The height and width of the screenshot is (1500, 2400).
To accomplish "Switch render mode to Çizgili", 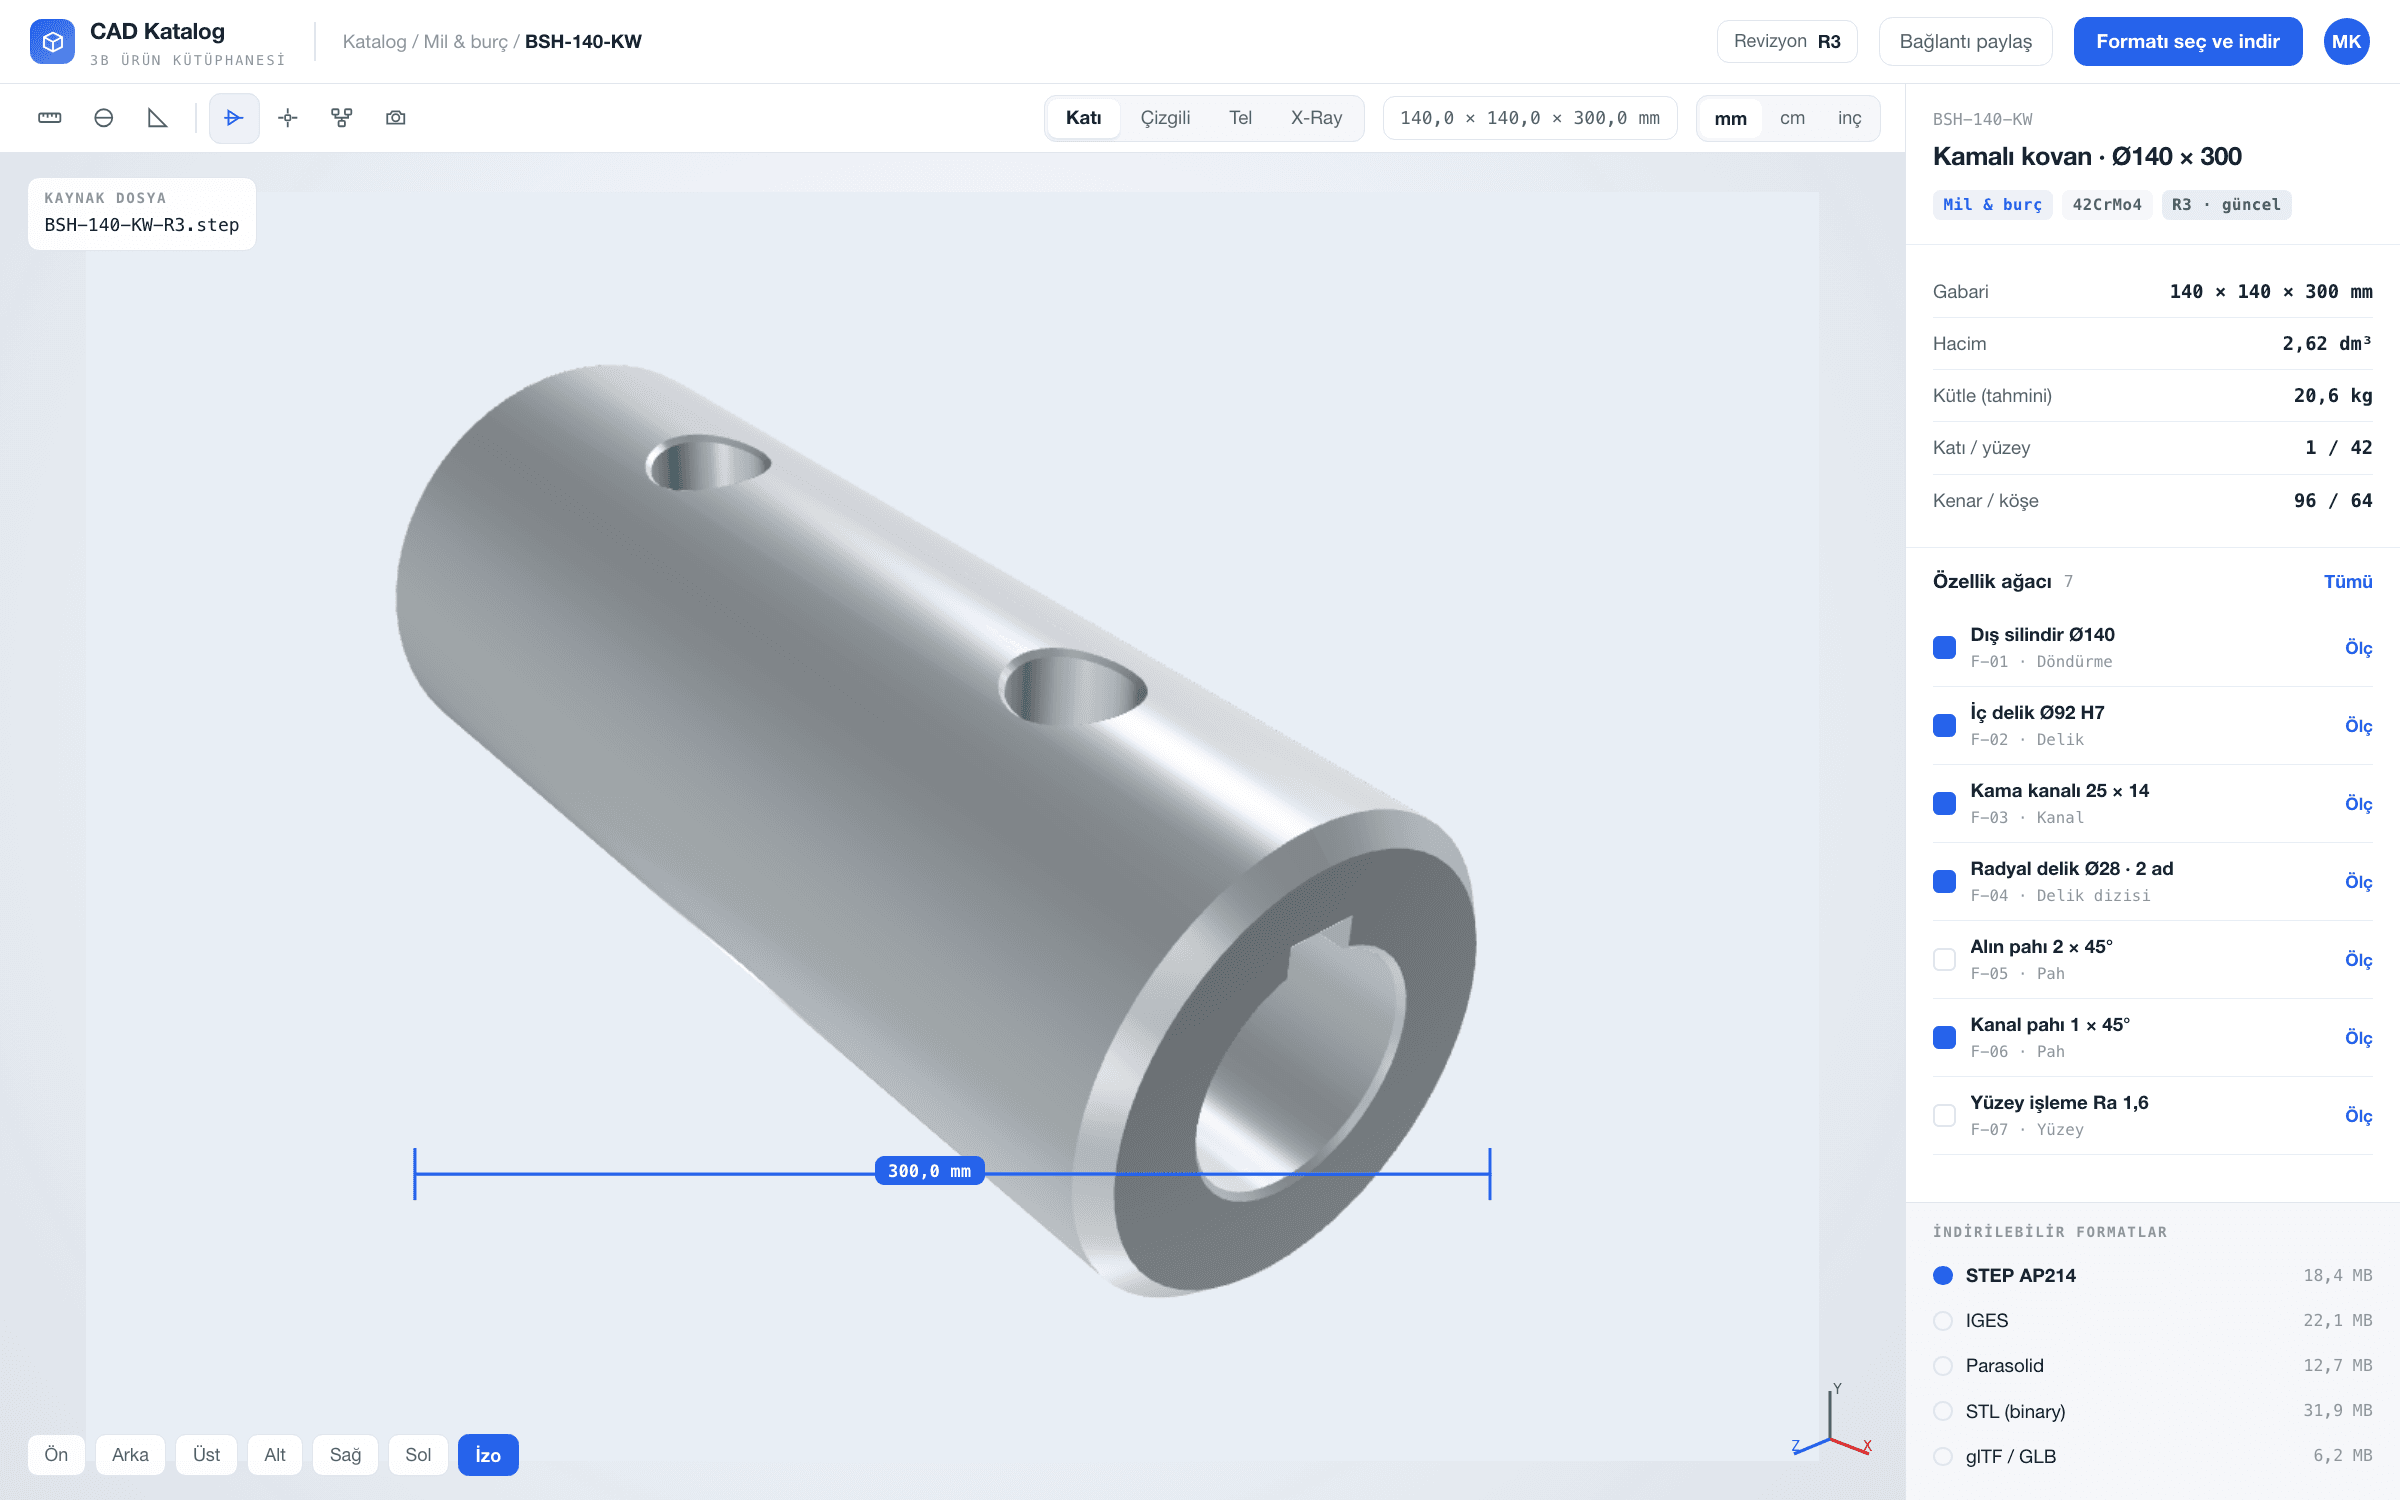I will [x=1165, y=118].
